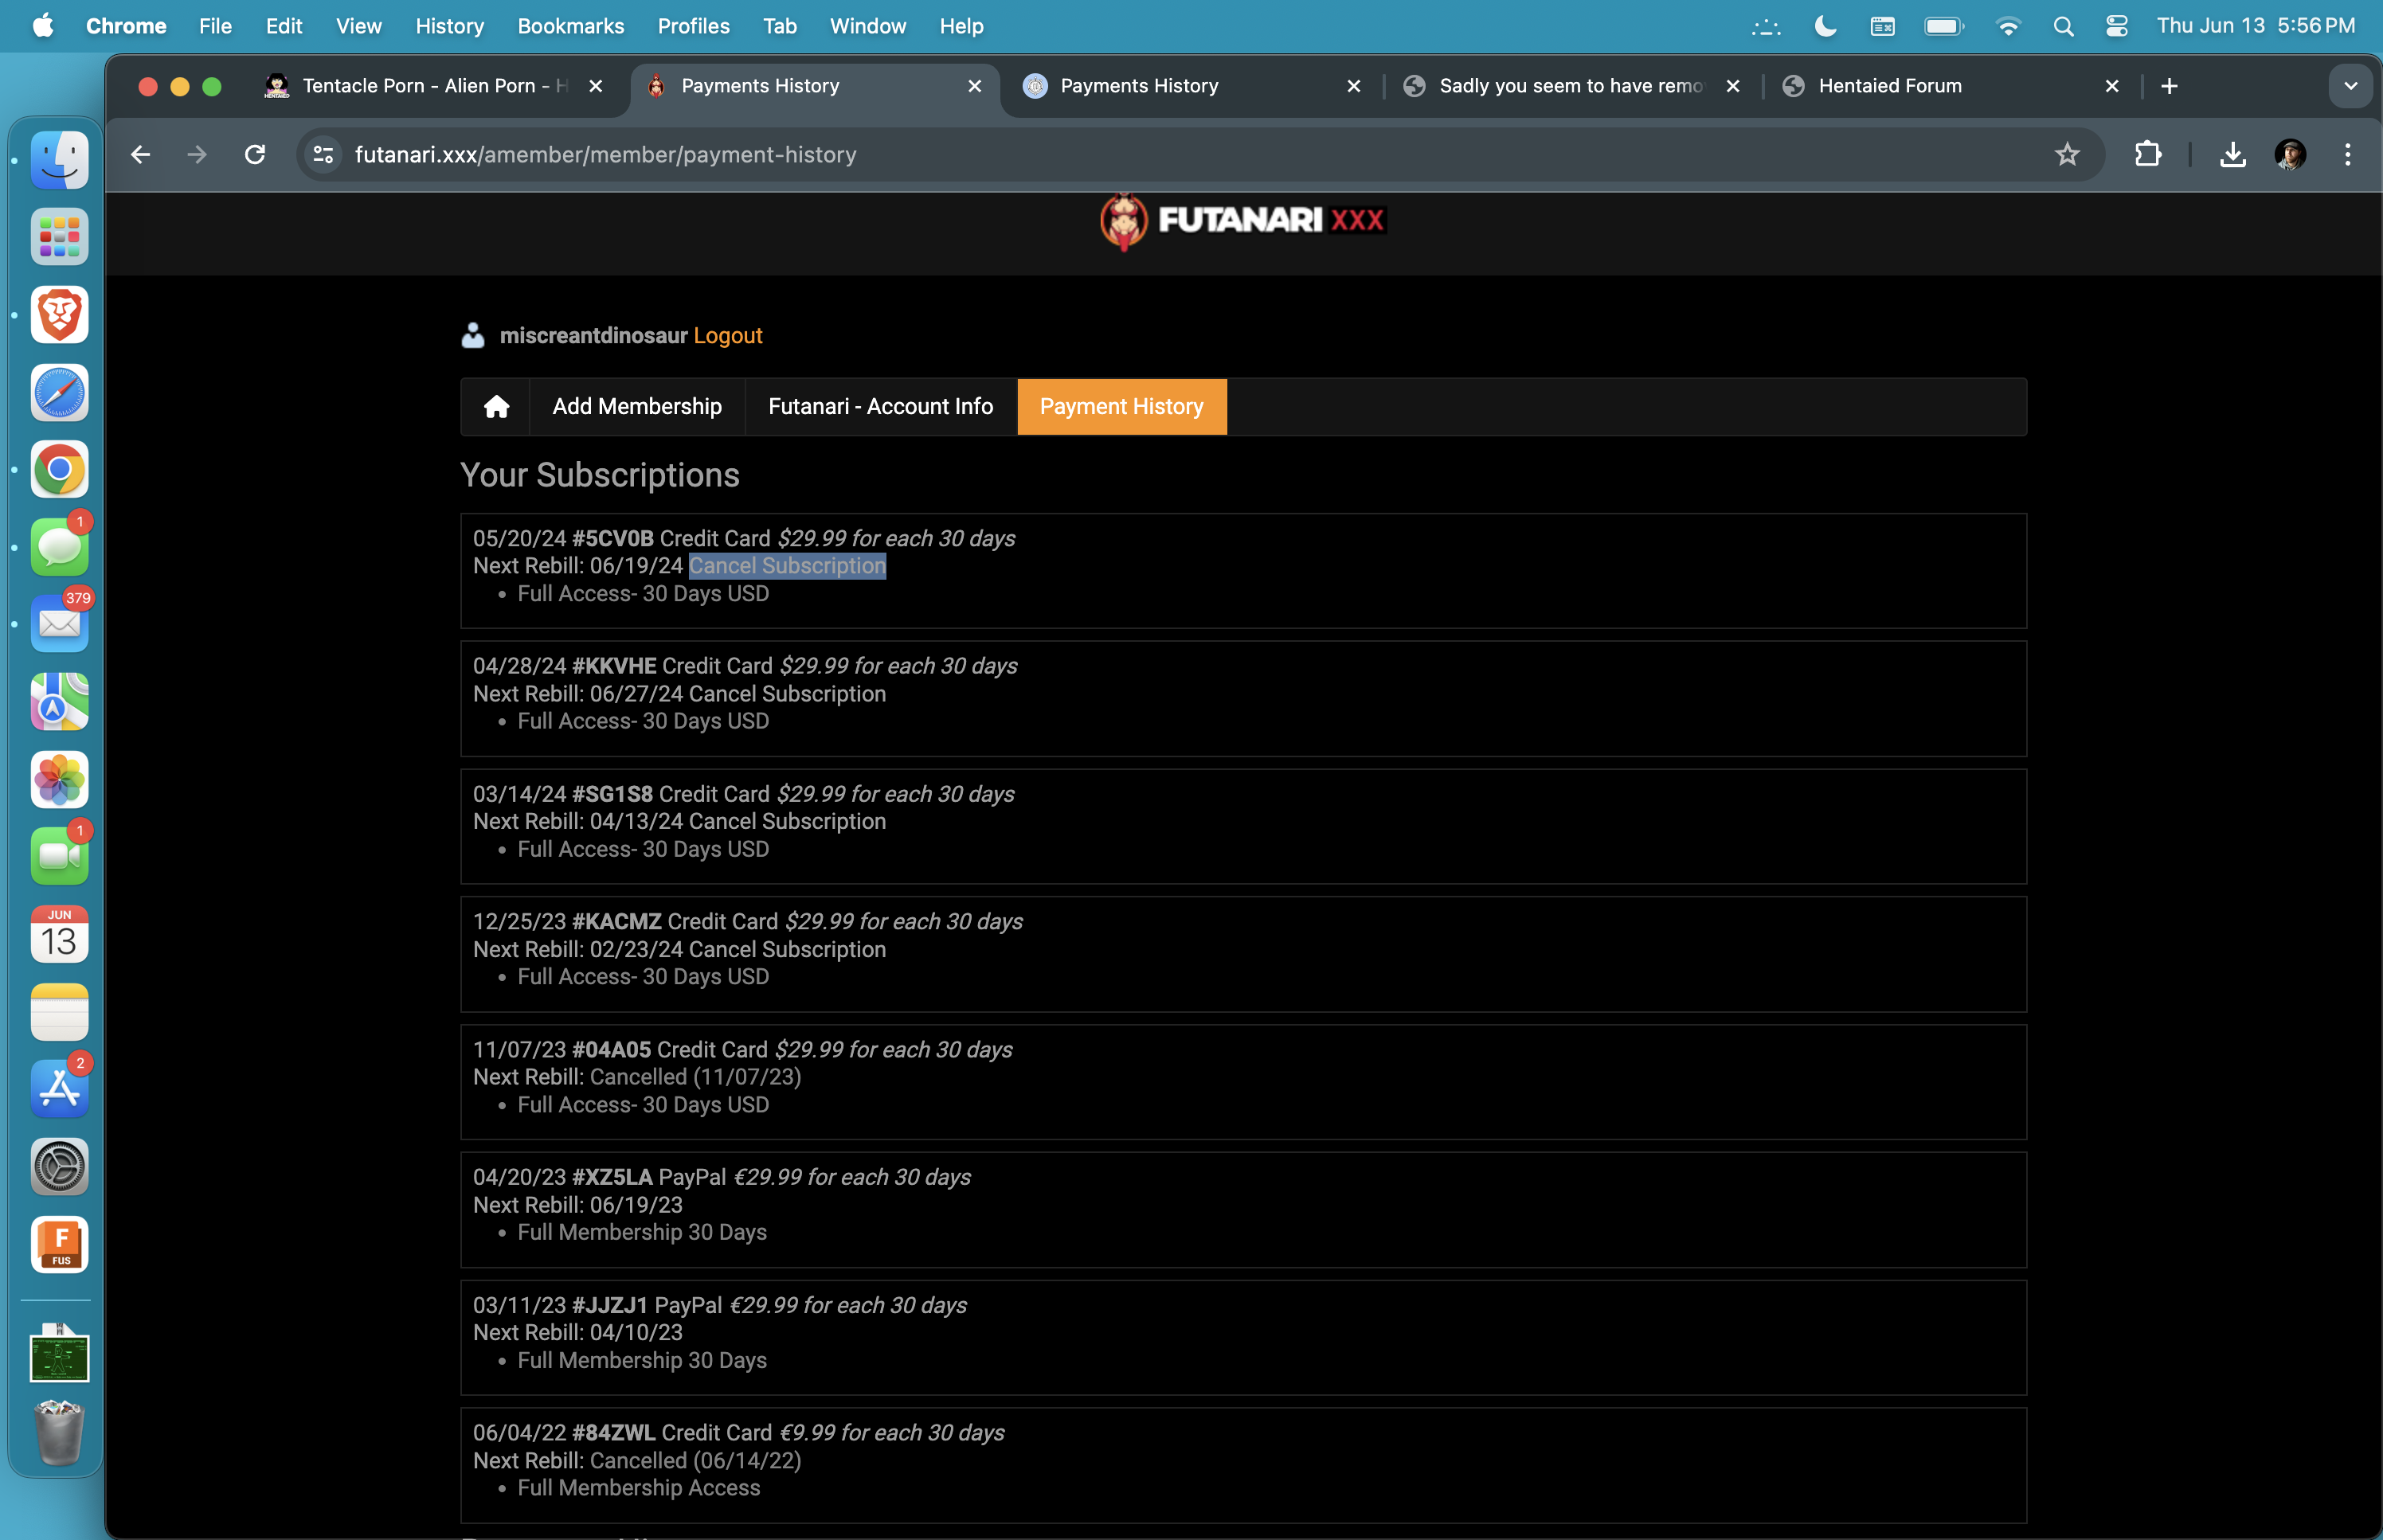The image size is (2383, 1540).
Task: Click the browser back arrow
Action: [x=141, y=154]
